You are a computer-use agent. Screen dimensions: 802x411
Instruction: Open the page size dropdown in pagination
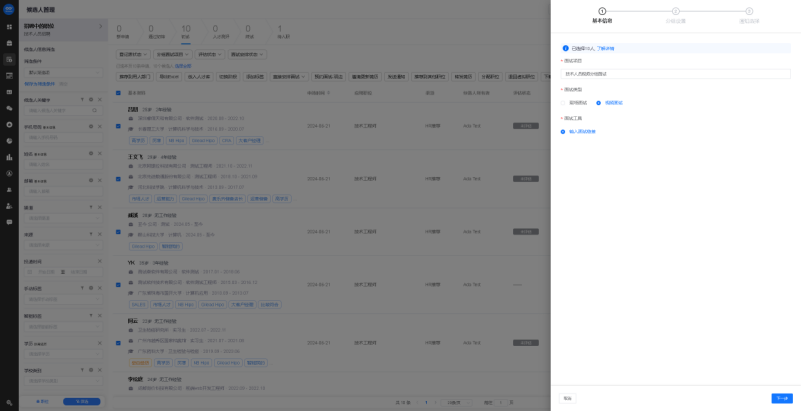tap(456, 403)
